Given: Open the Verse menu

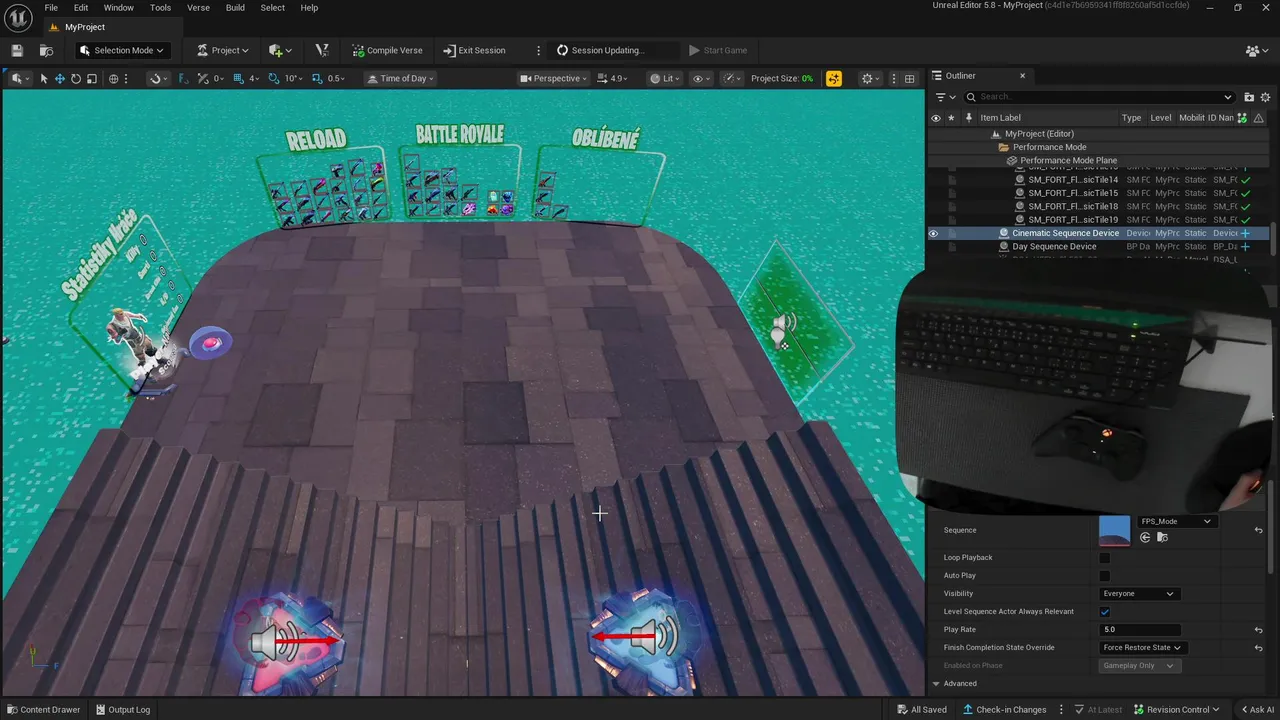Looking at the screenshot, I should 198,7.
